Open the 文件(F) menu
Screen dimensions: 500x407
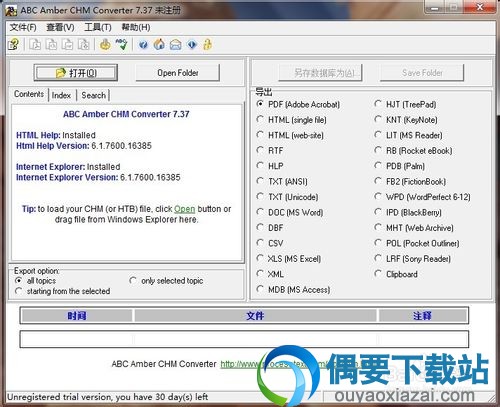point(23,27)
